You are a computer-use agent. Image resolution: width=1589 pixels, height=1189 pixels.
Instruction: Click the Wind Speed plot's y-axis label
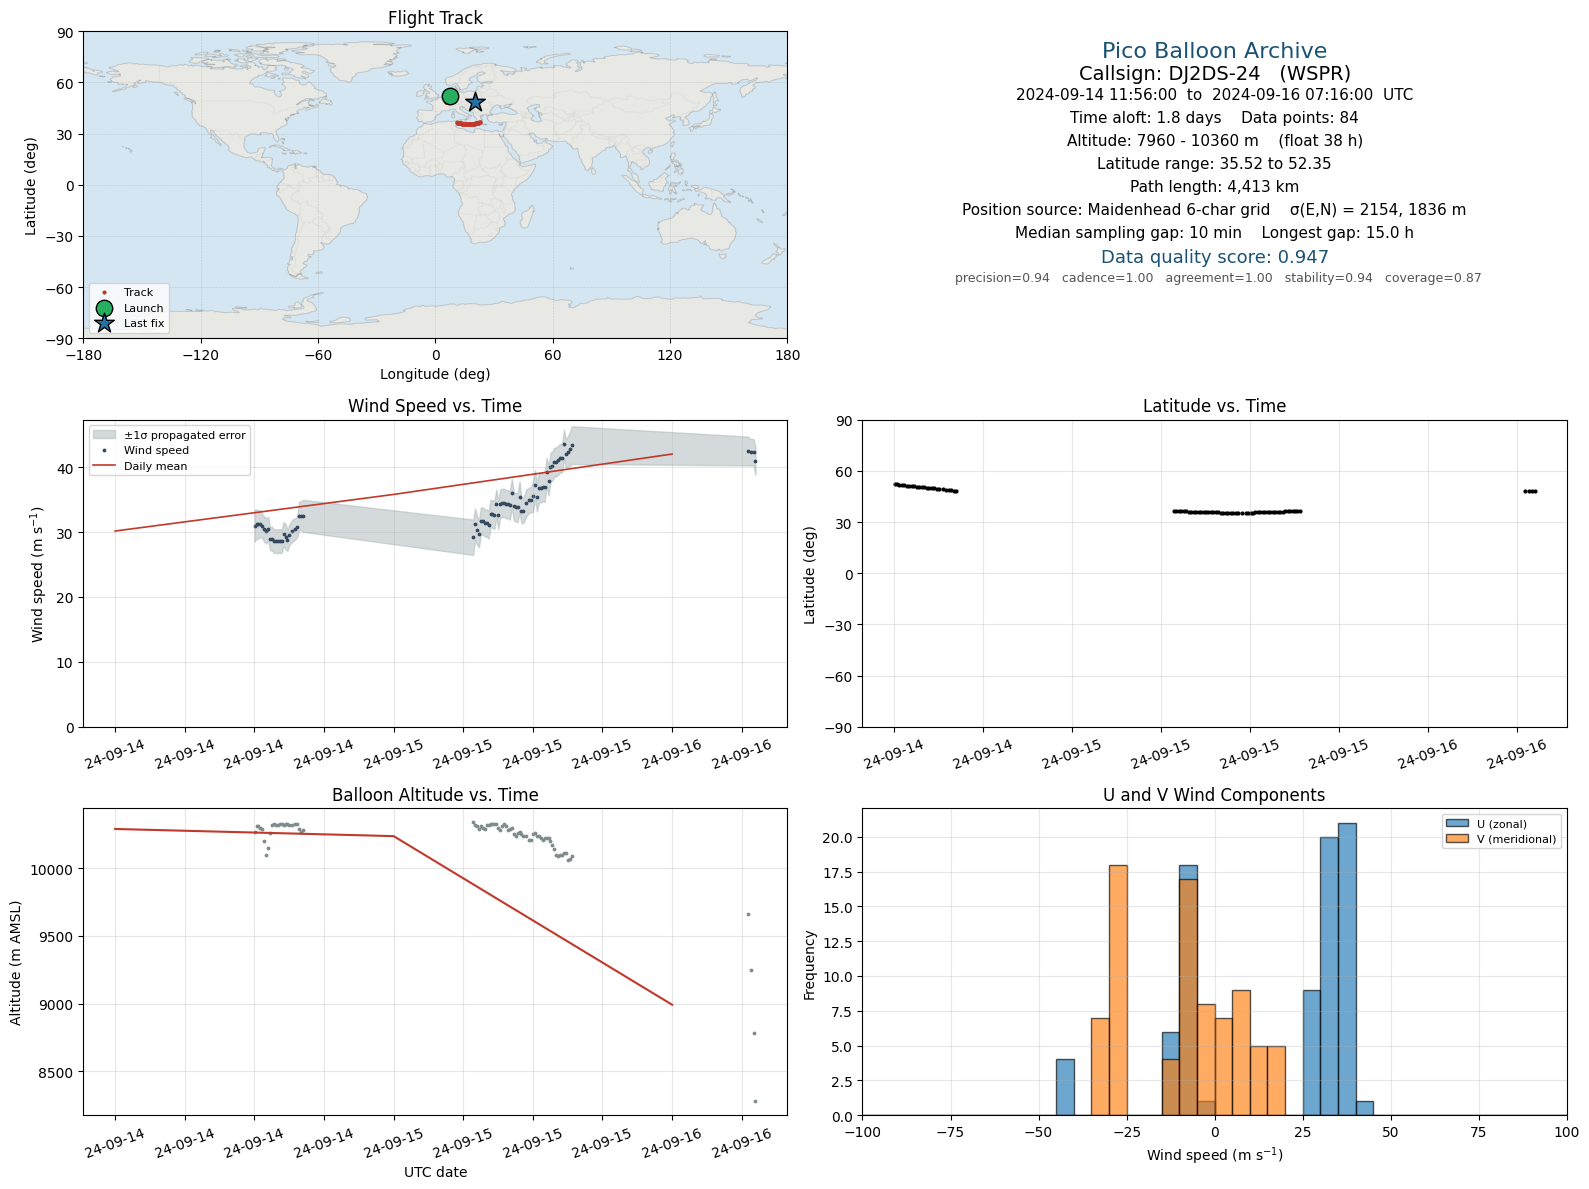coord(37,574)
